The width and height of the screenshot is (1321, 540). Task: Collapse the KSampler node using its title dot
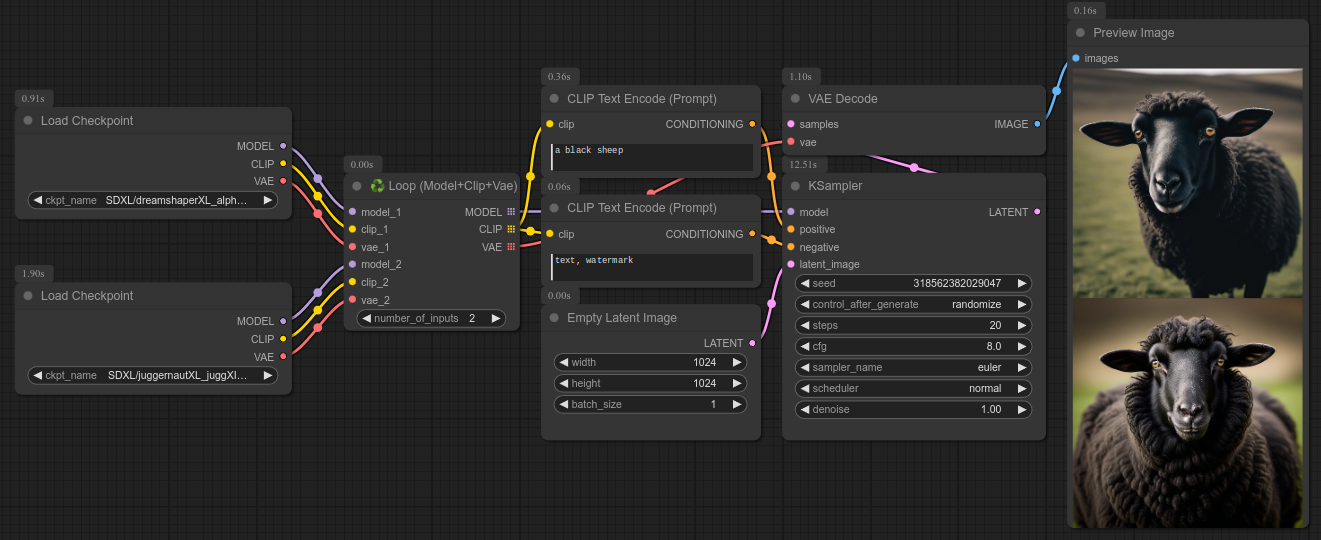(796, 186)
